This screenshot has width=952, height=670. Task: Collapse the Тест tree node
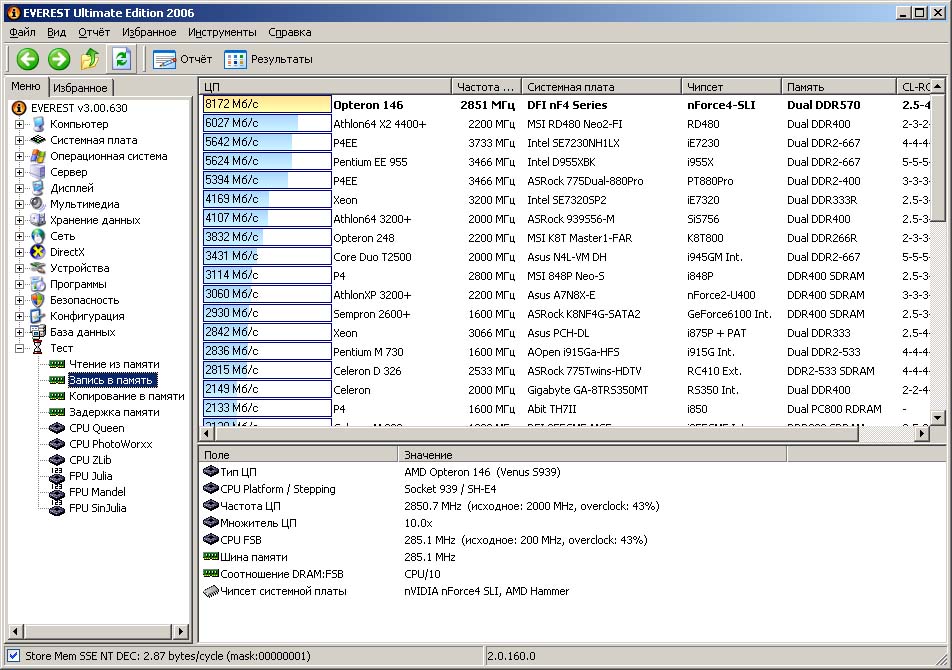pos(20,348)
